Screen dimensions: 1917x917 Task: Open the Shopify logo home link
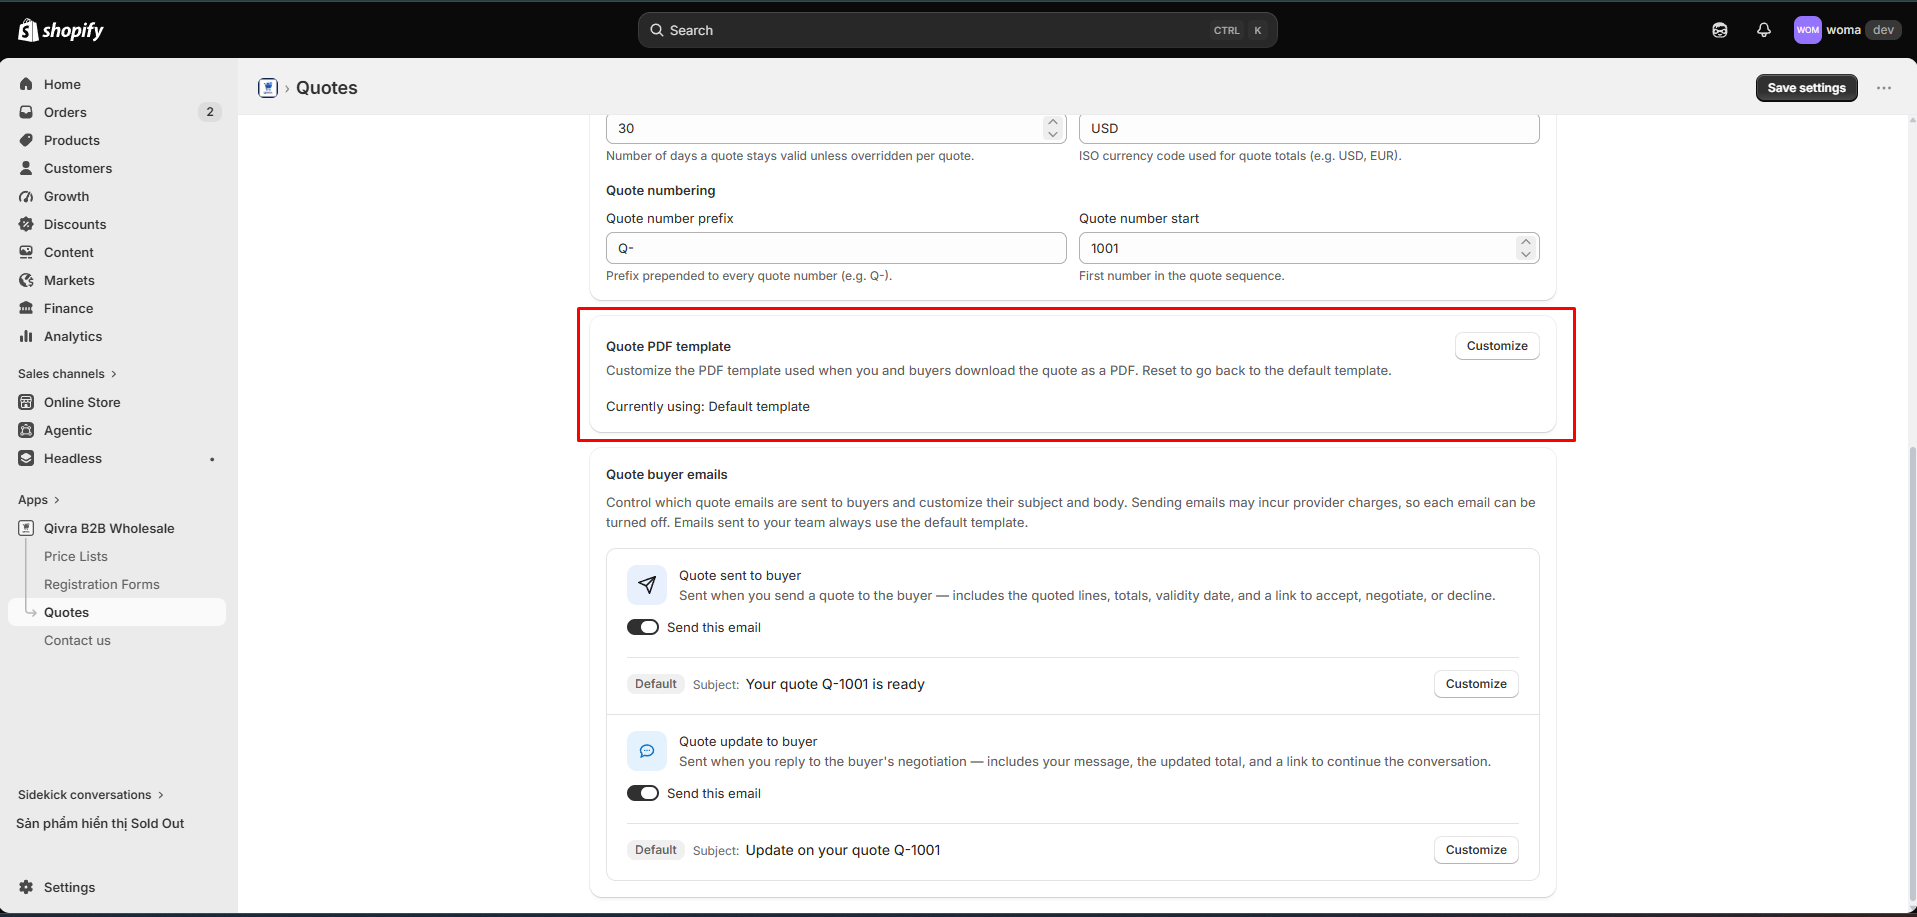[61, 30]
